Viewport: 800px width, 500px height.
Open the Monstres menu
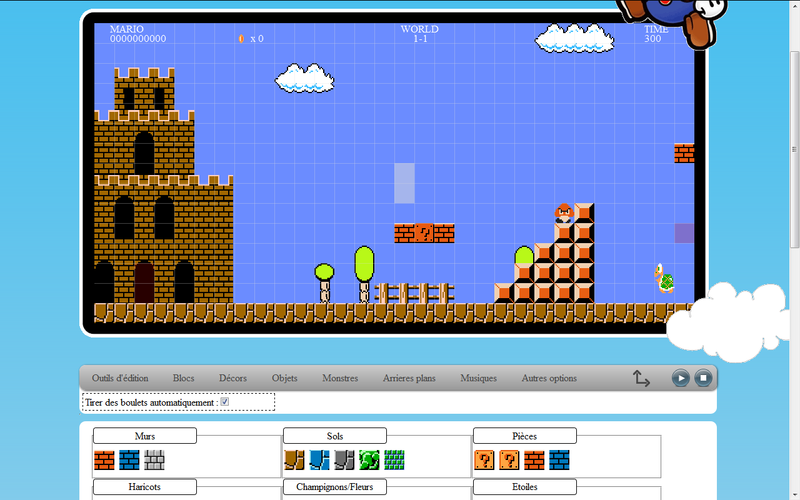pos(340,378)
